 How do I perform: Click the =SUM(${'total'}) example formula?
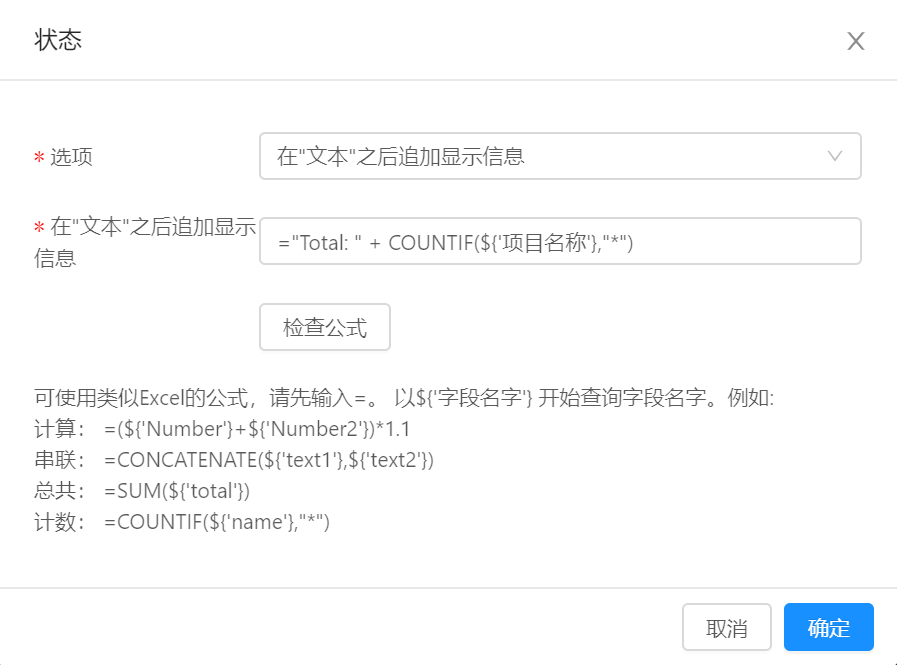[177, 490]
